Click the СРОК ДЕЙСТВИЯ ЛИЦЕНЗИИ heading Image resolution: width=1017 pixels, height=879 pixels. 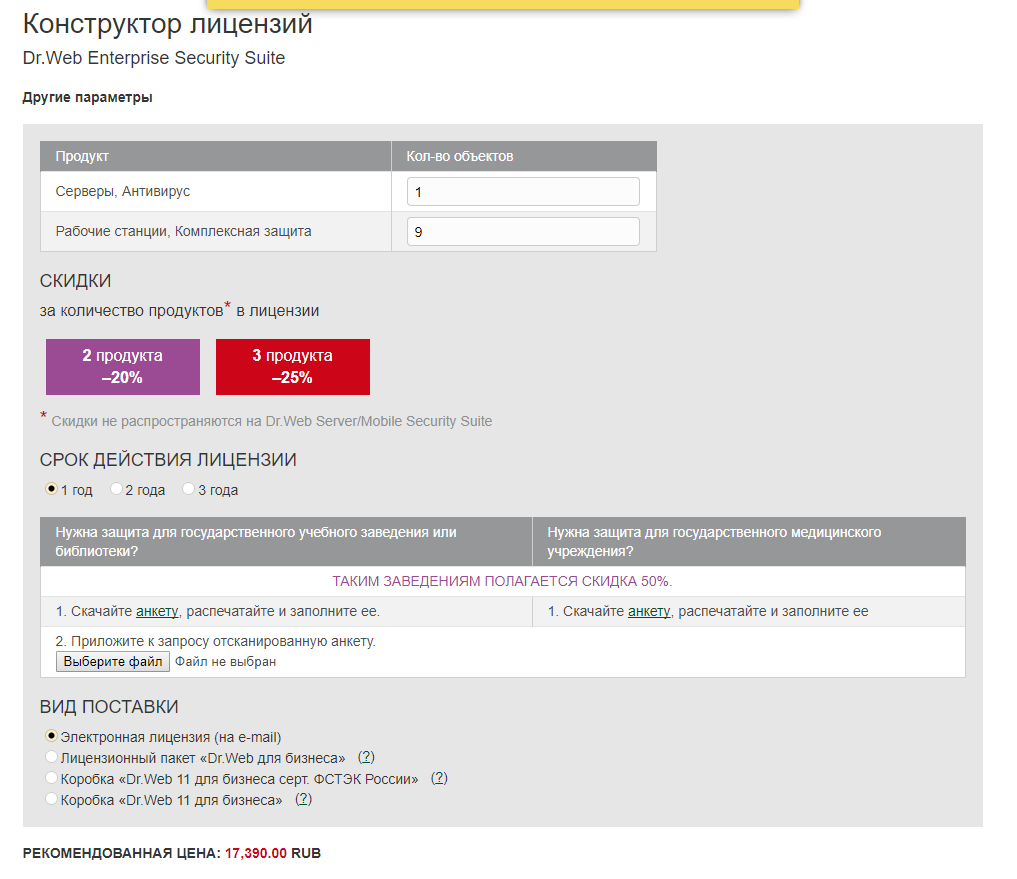pyautogui.click(x=168, y=460)
